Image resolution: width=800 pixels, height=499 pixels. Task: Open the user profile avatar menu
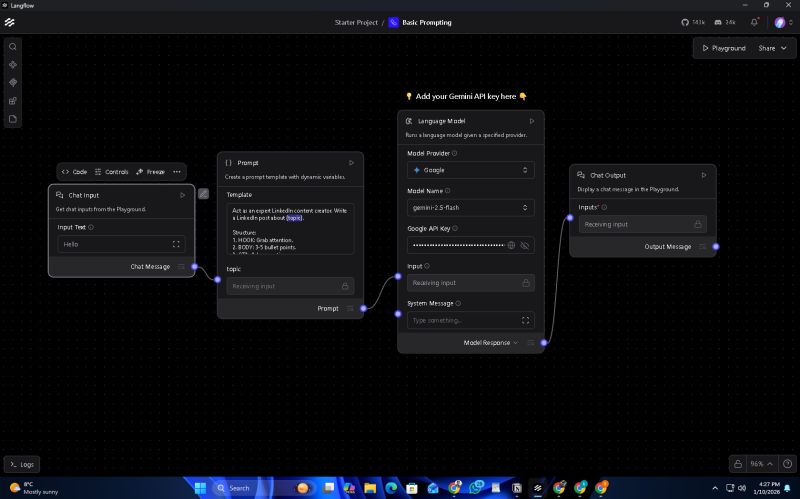[x=780, y=22]
